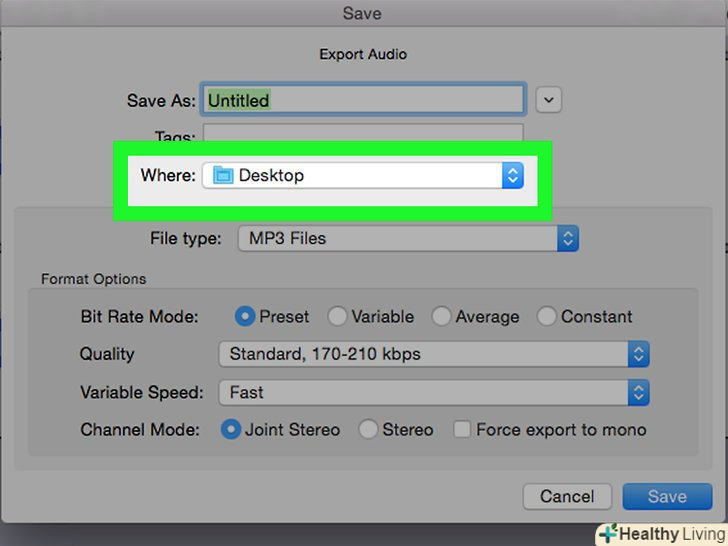This screenshot has width=728, height=546.
Task: Choose Joint Stereo channel mode
Action: coord(231,430)
